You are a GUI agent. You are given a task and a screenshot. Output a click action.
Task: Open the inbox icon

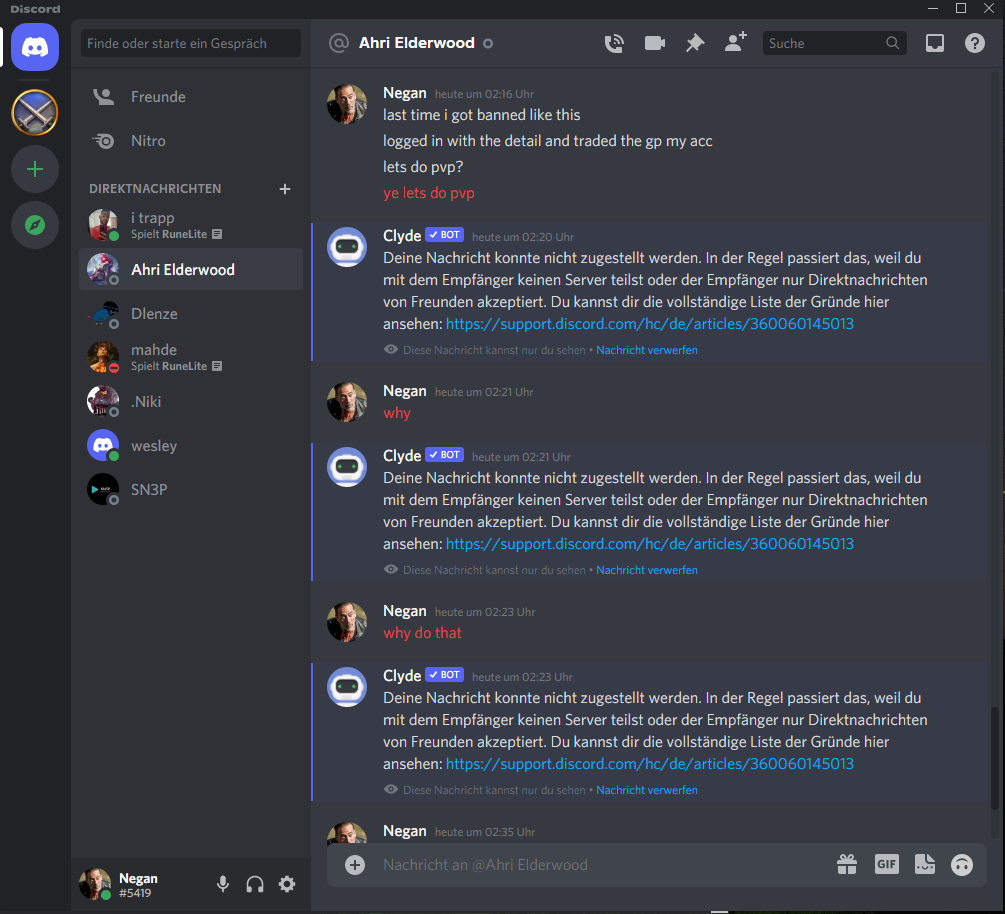click(935, 43)
